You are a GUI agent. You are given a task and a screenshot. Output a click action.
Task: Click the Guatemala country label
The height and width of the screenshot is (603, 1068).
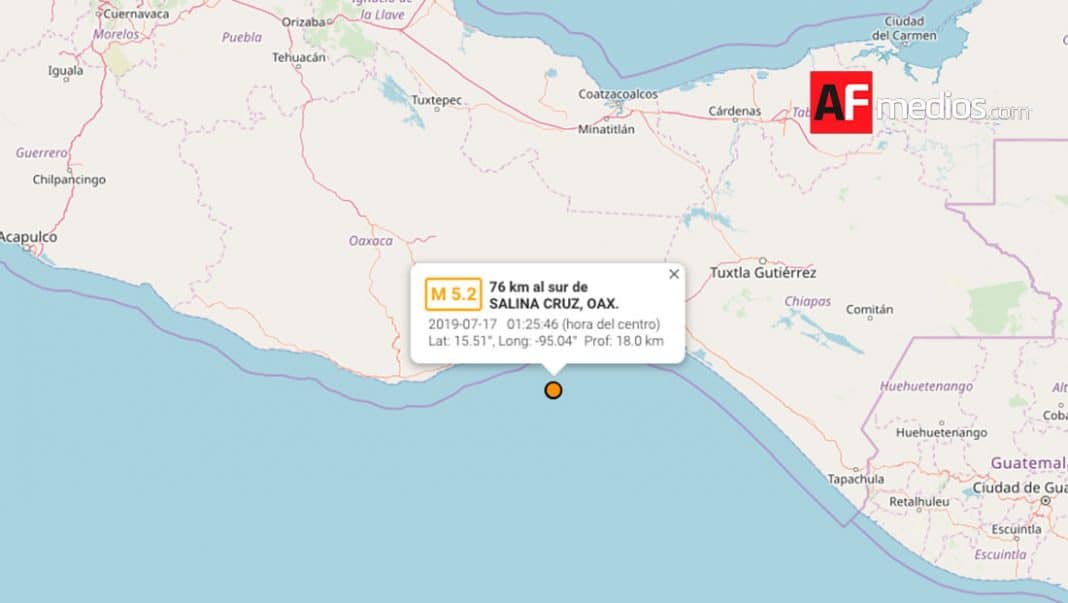coord(1028,463)
